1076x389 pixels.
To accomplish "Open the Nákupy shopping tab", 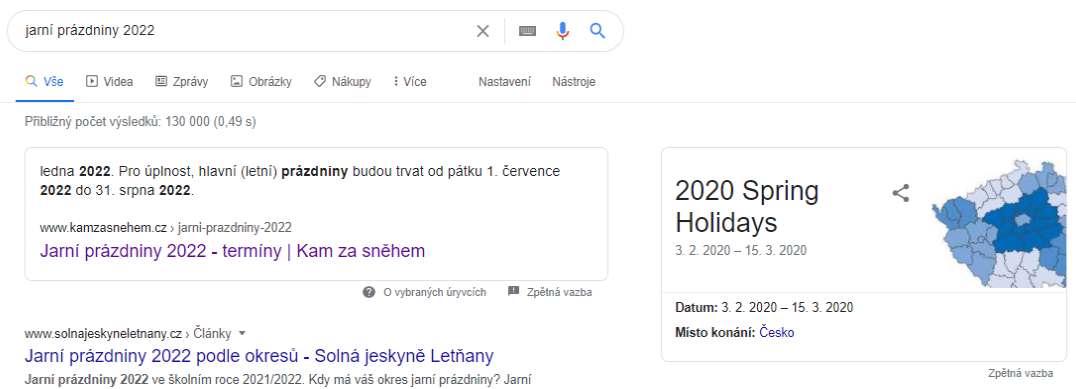I will pyautogui.click(x=342, y=82).
